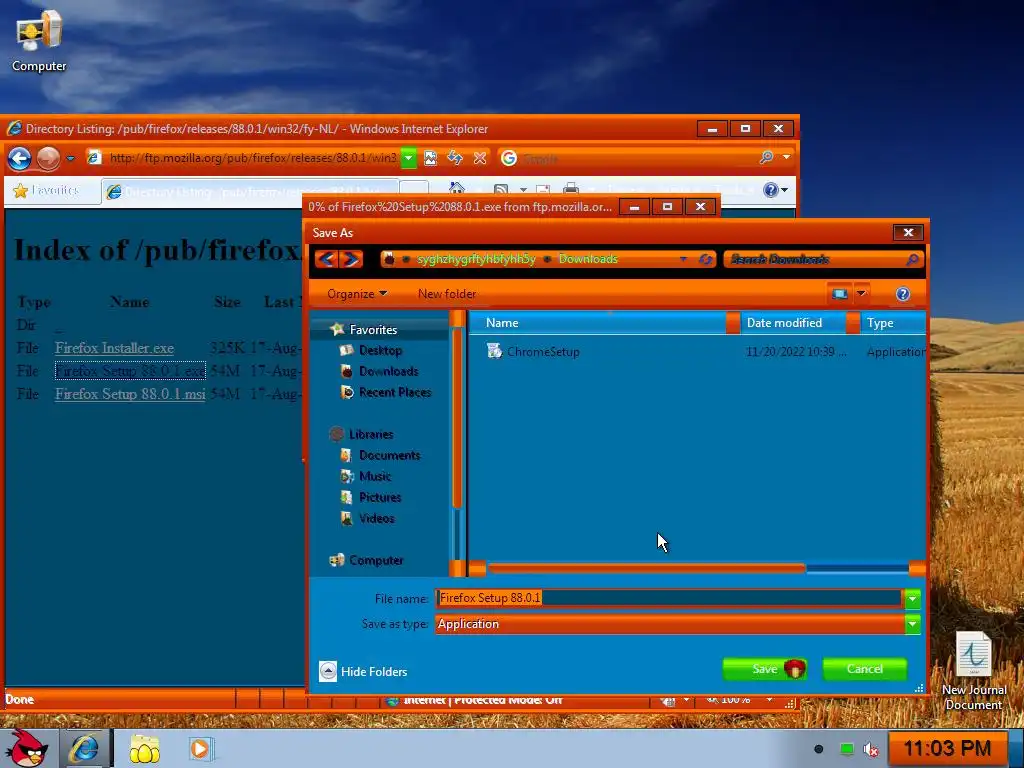Open the Pictures library
1024x768 pixels.
coord(379,497)
